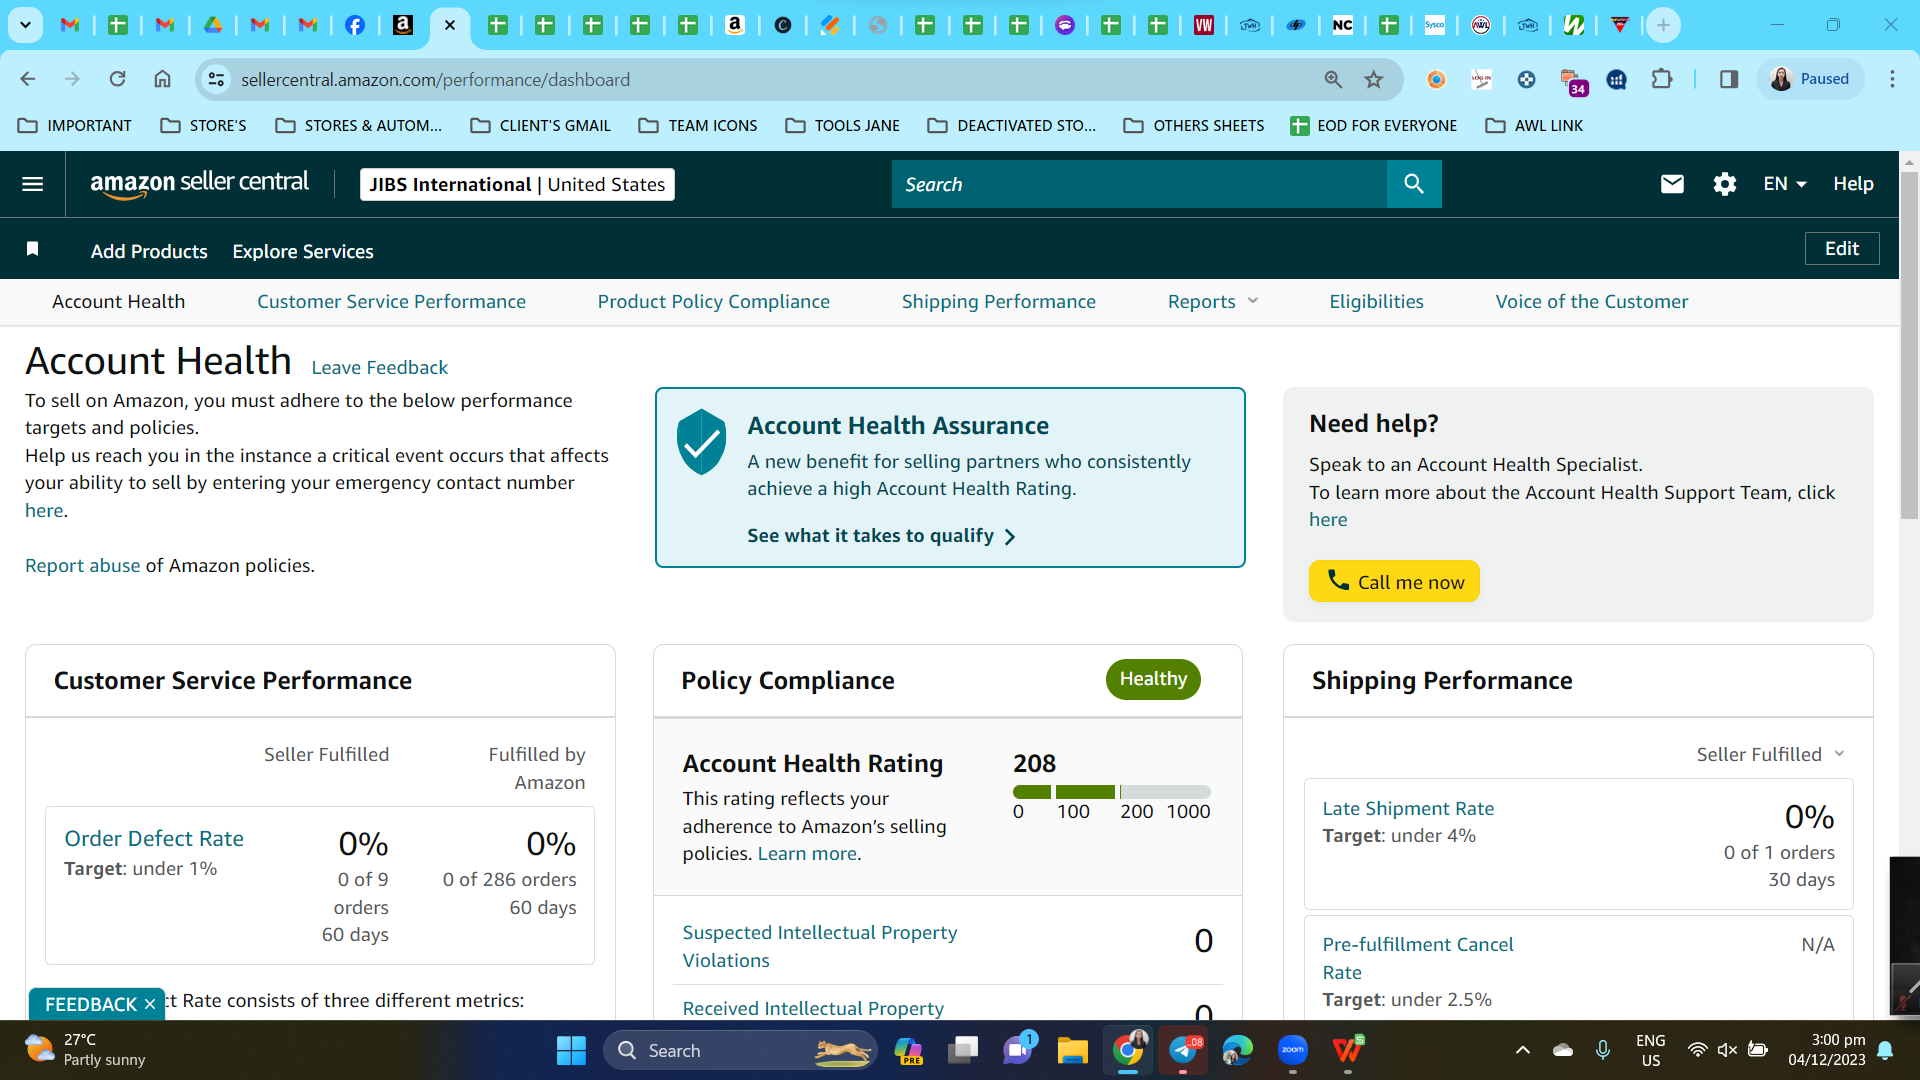This screenshot has width=1920, height=1080.
Task: View site information icon in address bar
Action: pyautogui.click(x=216, y=79)
